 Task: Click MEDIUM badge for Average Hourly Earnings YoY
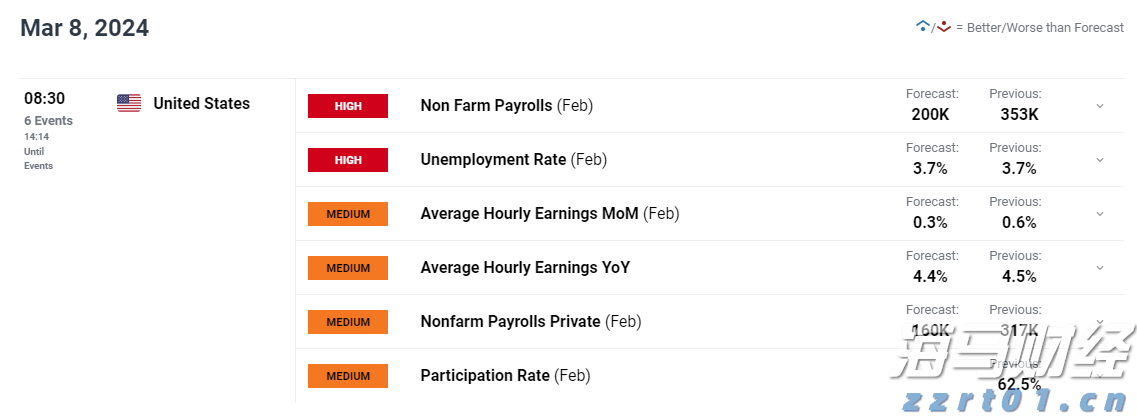(348, 268)
